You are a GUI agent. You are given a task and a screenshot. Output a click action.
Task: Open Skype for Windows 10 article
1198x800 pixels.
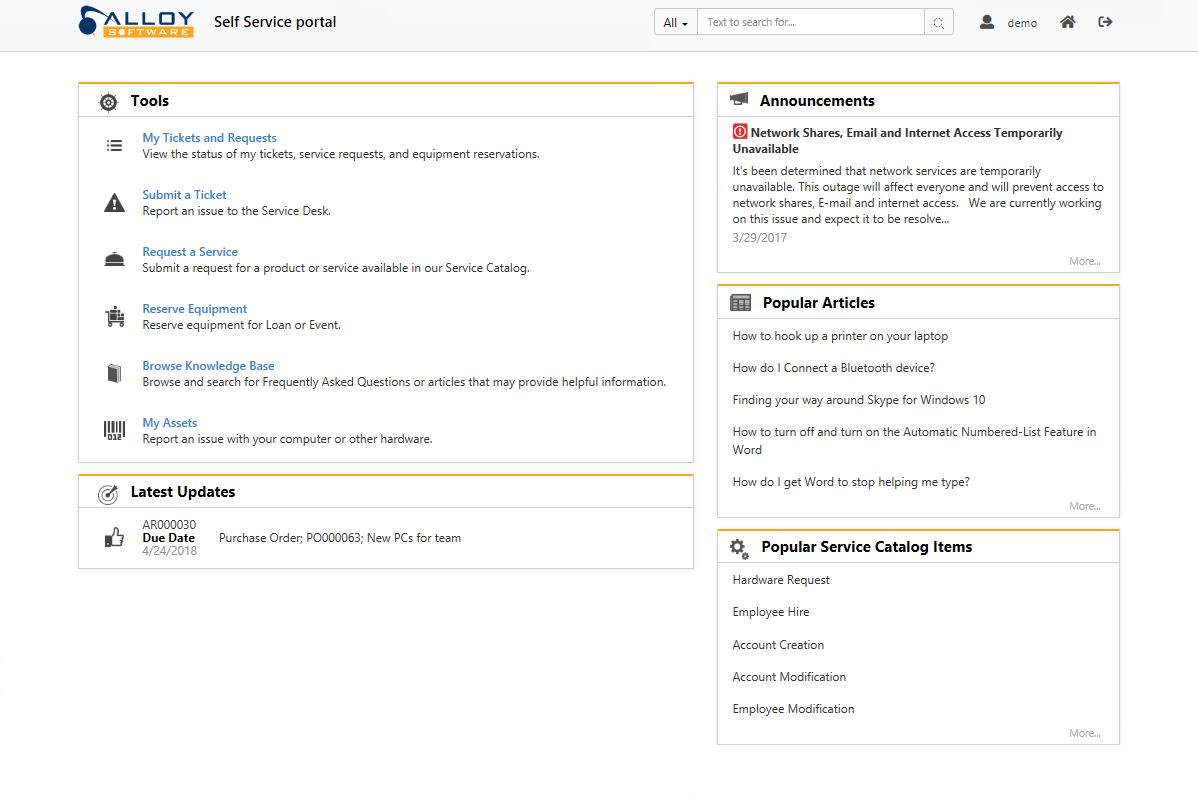859,400
